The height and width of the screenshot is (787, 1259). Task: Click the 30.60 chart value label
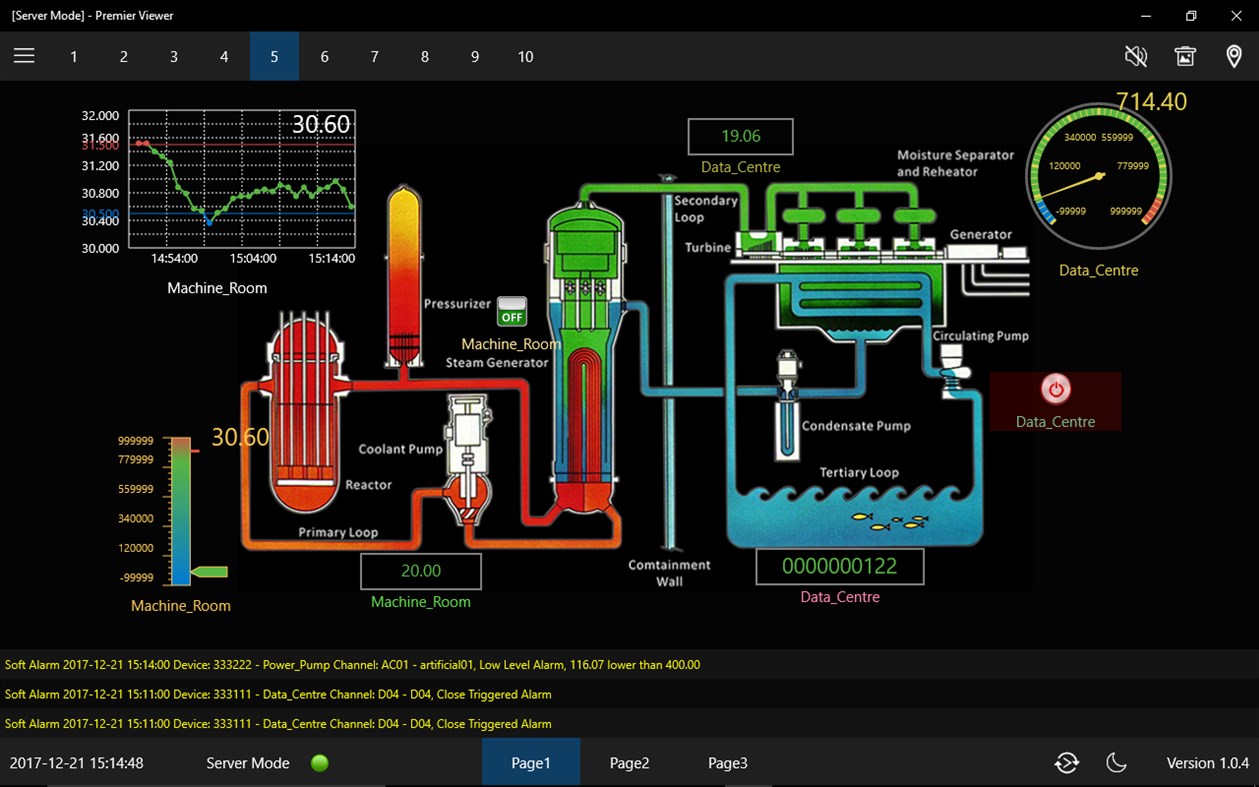pos(321,124)
